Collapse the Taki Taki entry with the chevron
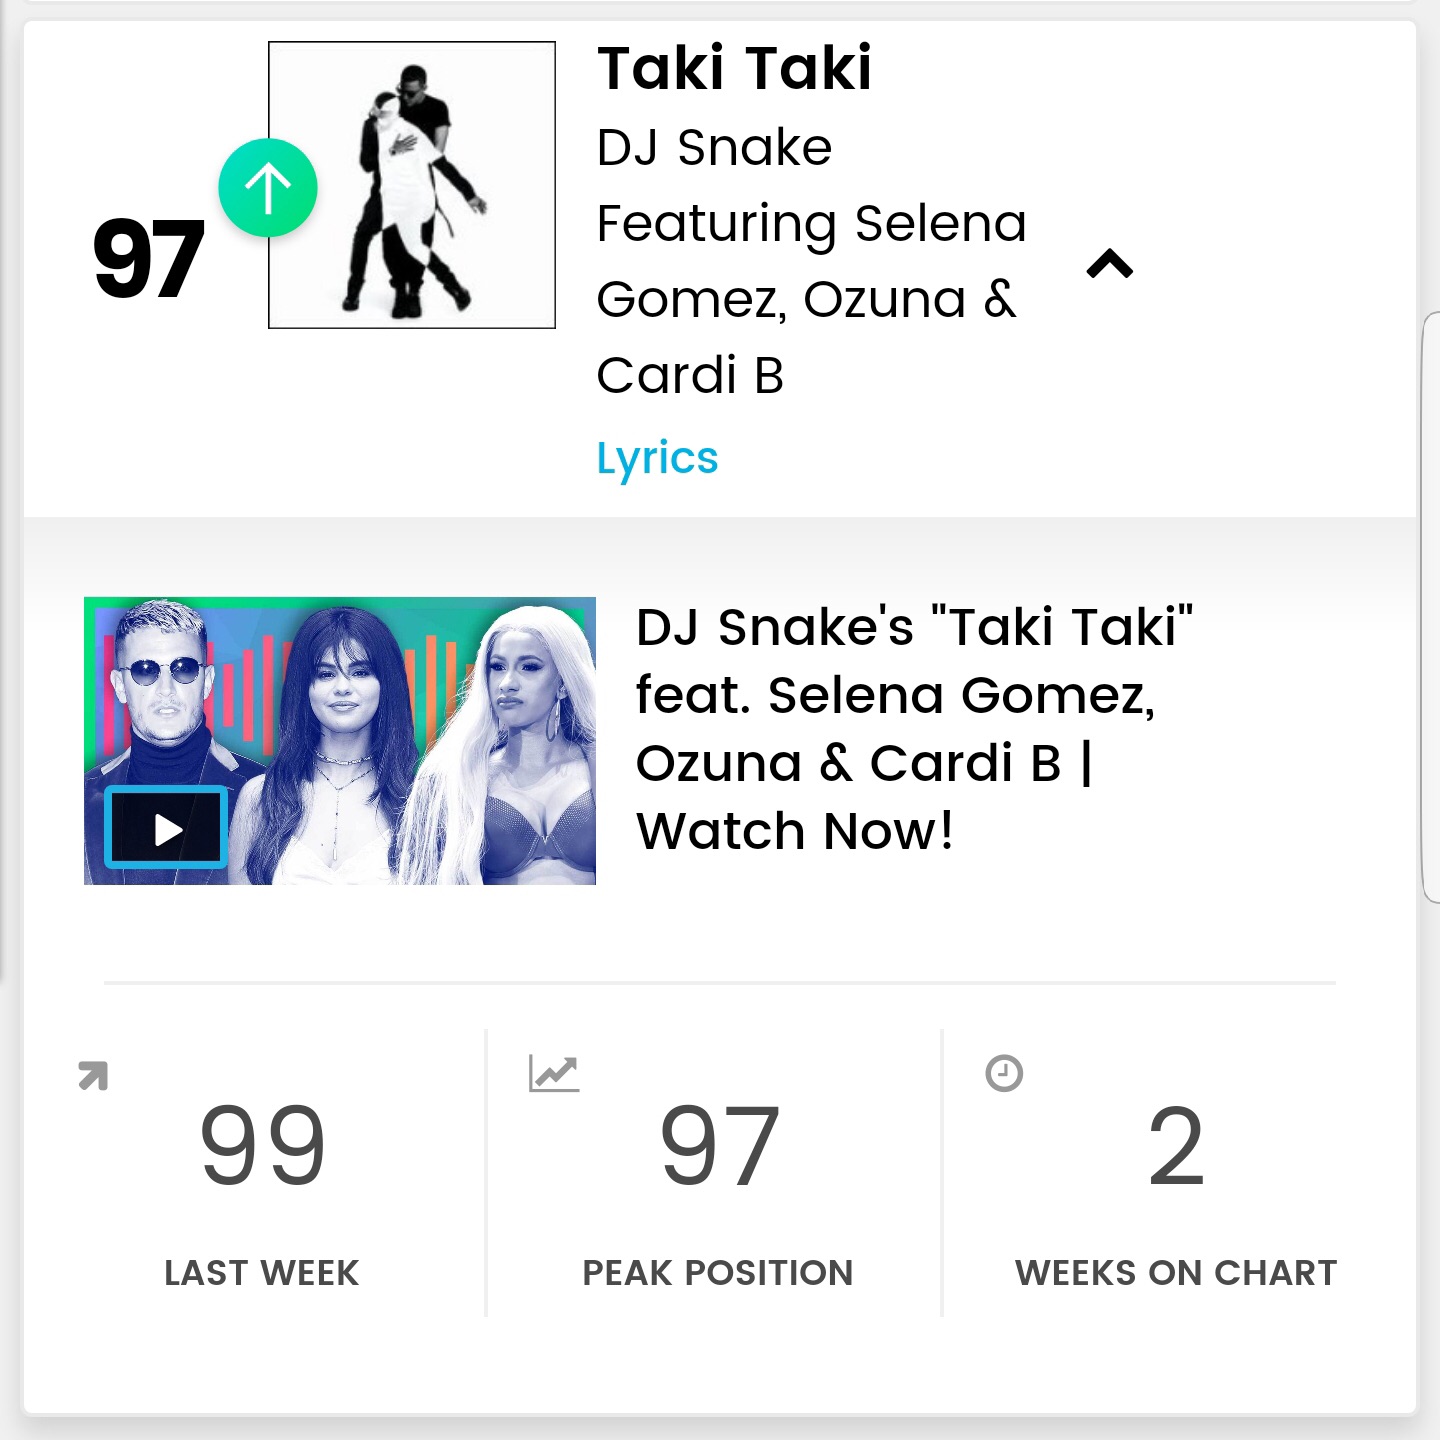The width and height of the screenshot is (1440, 1440). pyautogui.click(x=1110, y=264)
